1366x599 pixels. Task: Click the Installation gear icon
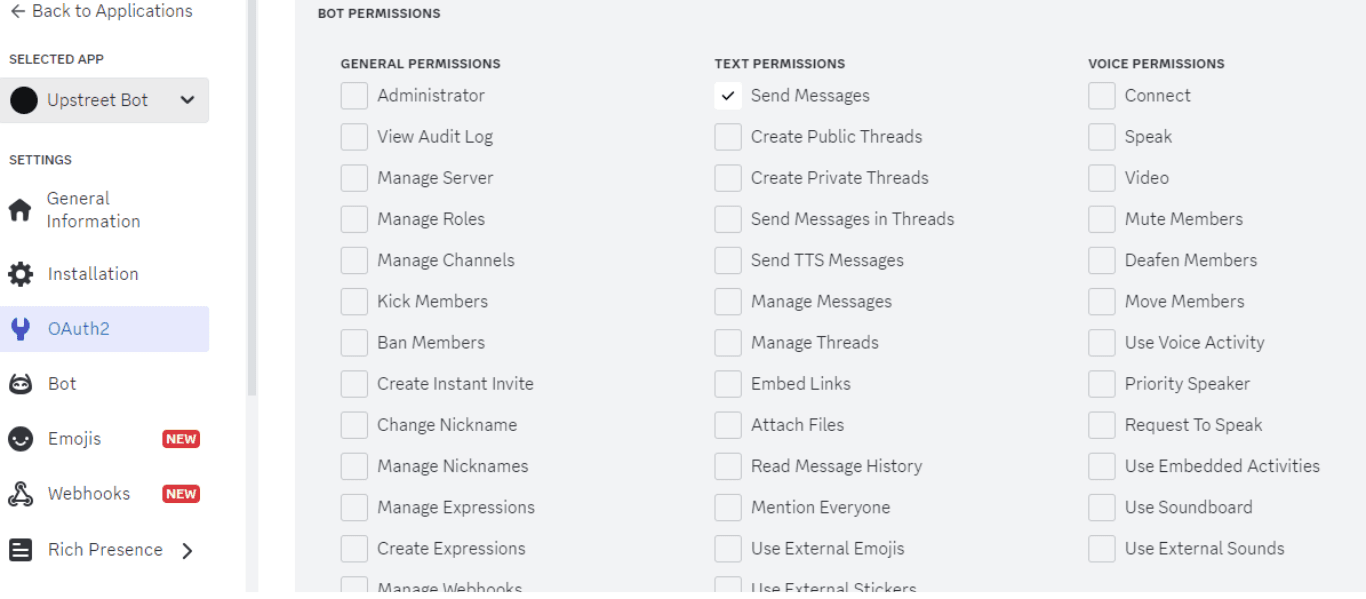point(20,274)
